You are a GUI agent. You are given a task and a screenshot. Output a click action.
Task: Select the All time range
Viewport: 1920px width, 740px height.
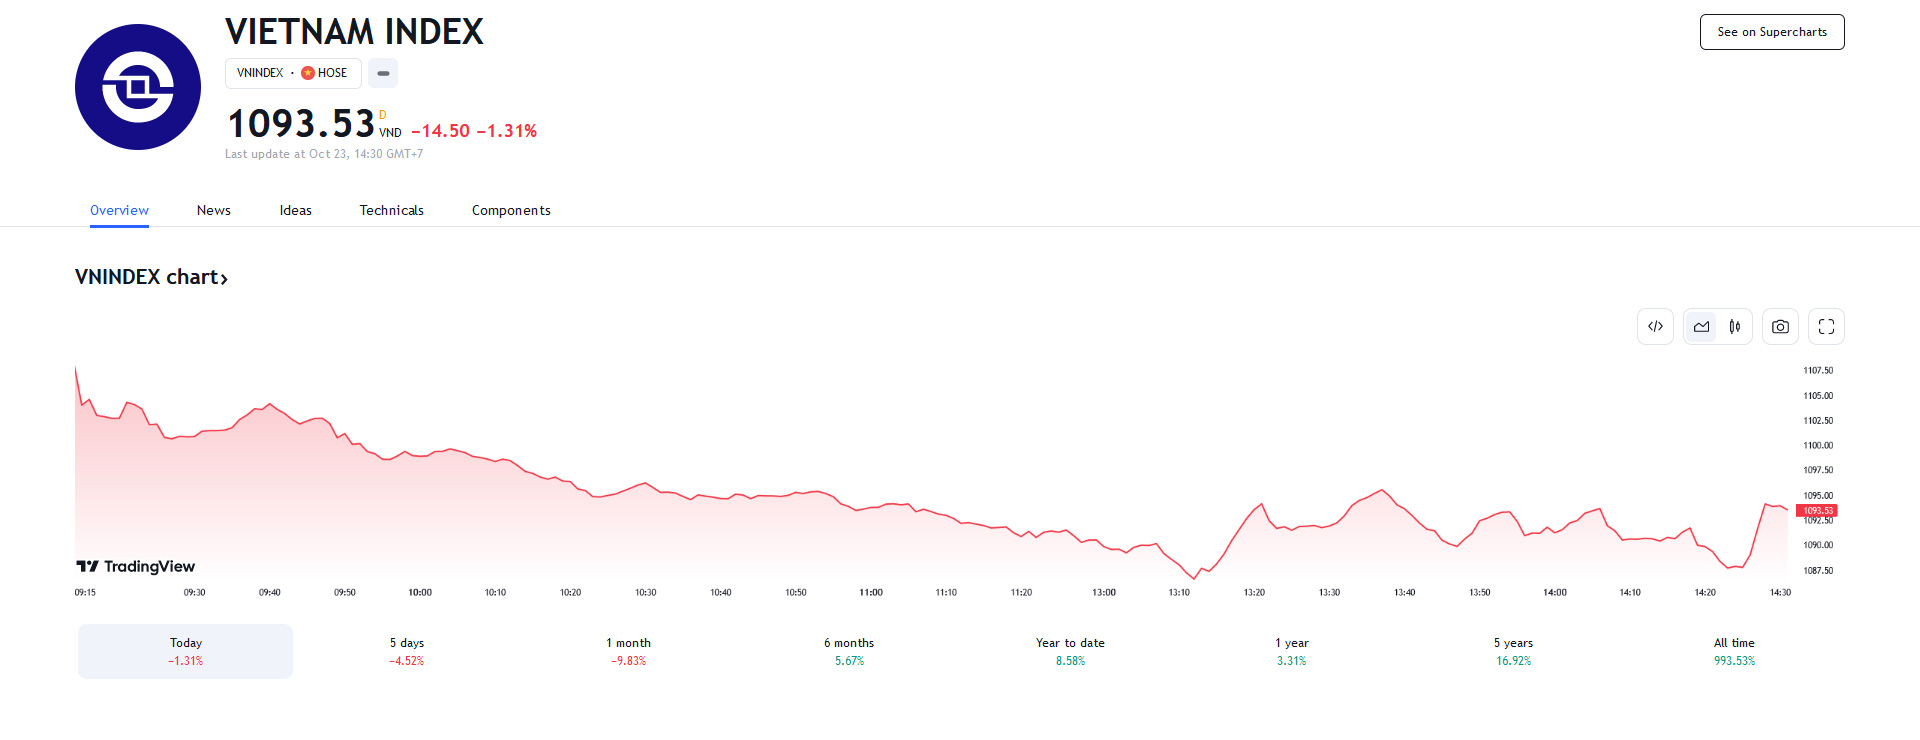pos(1734,651)
